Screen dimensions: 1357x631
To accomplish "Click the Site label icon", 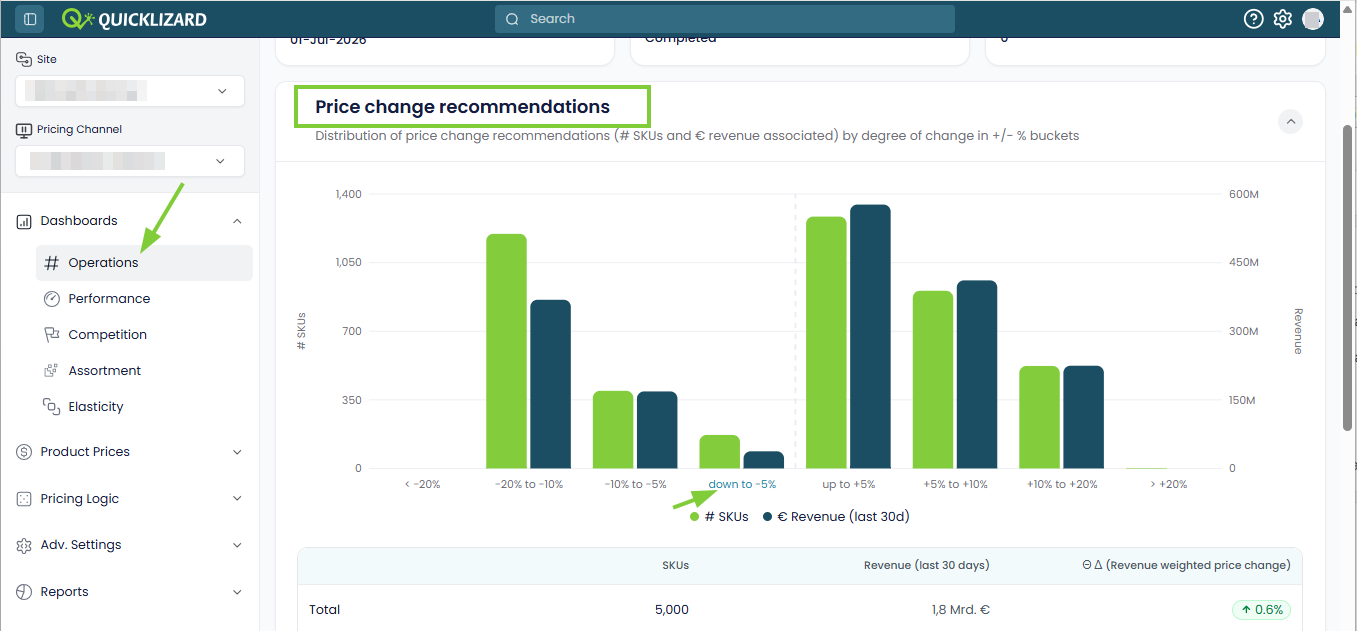I will coord(24,59).
